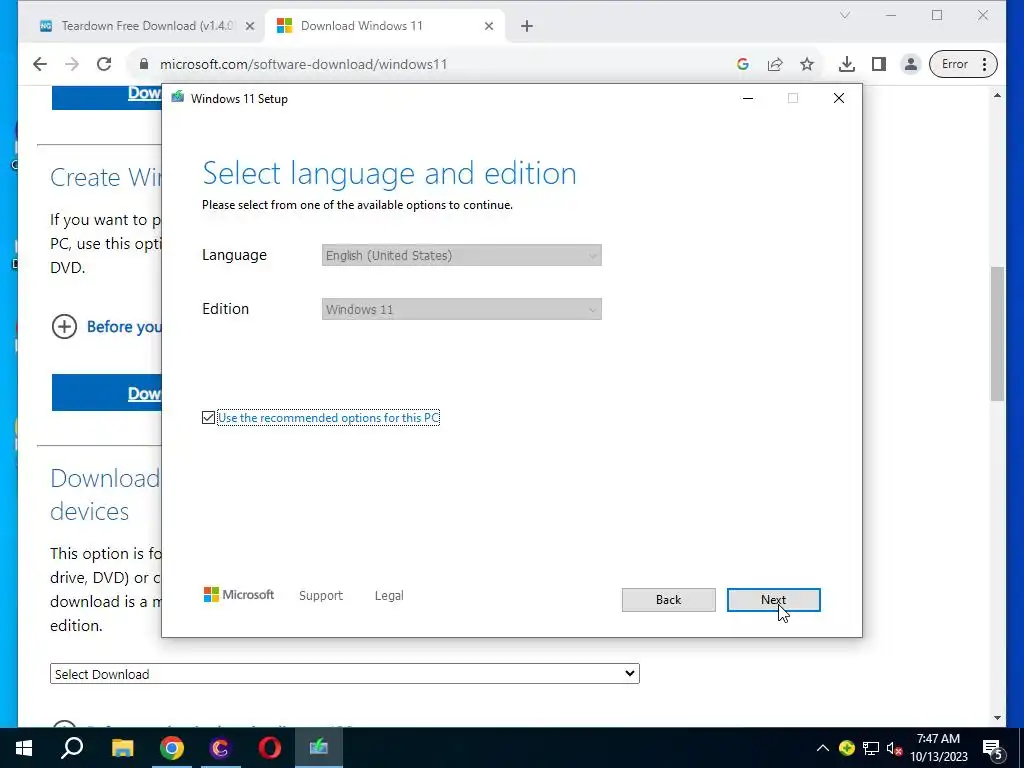
Task: Click the Google icon in address bar
Action: pyautogui.click(x=743, y=64)
